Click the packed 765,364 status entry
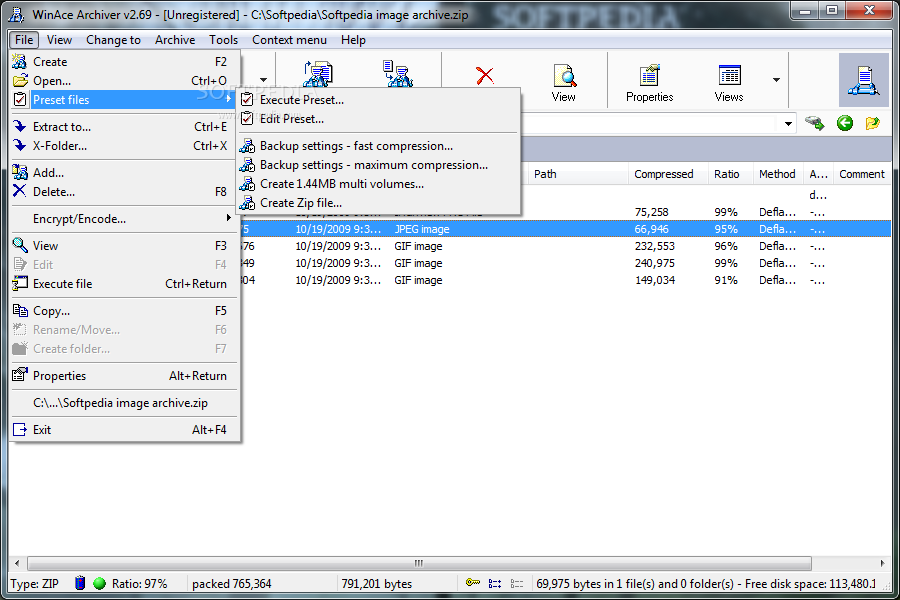This screenshot has width=900, height=600. (231, 583)
